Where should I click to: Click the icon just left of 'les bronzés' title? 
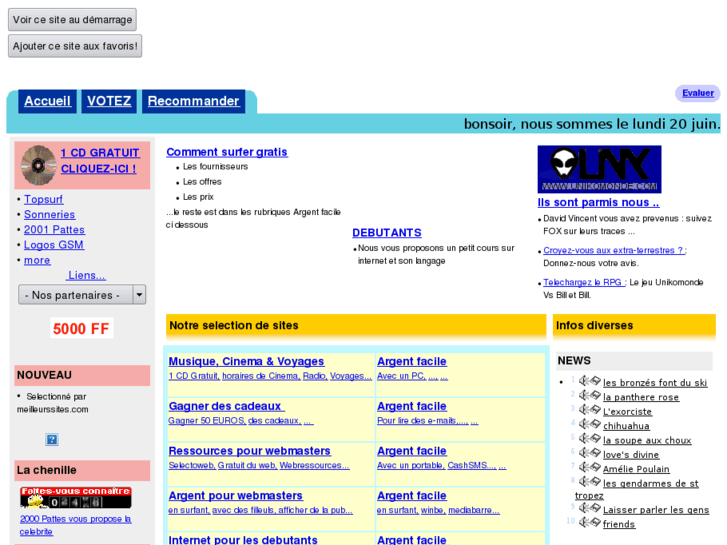595,381
